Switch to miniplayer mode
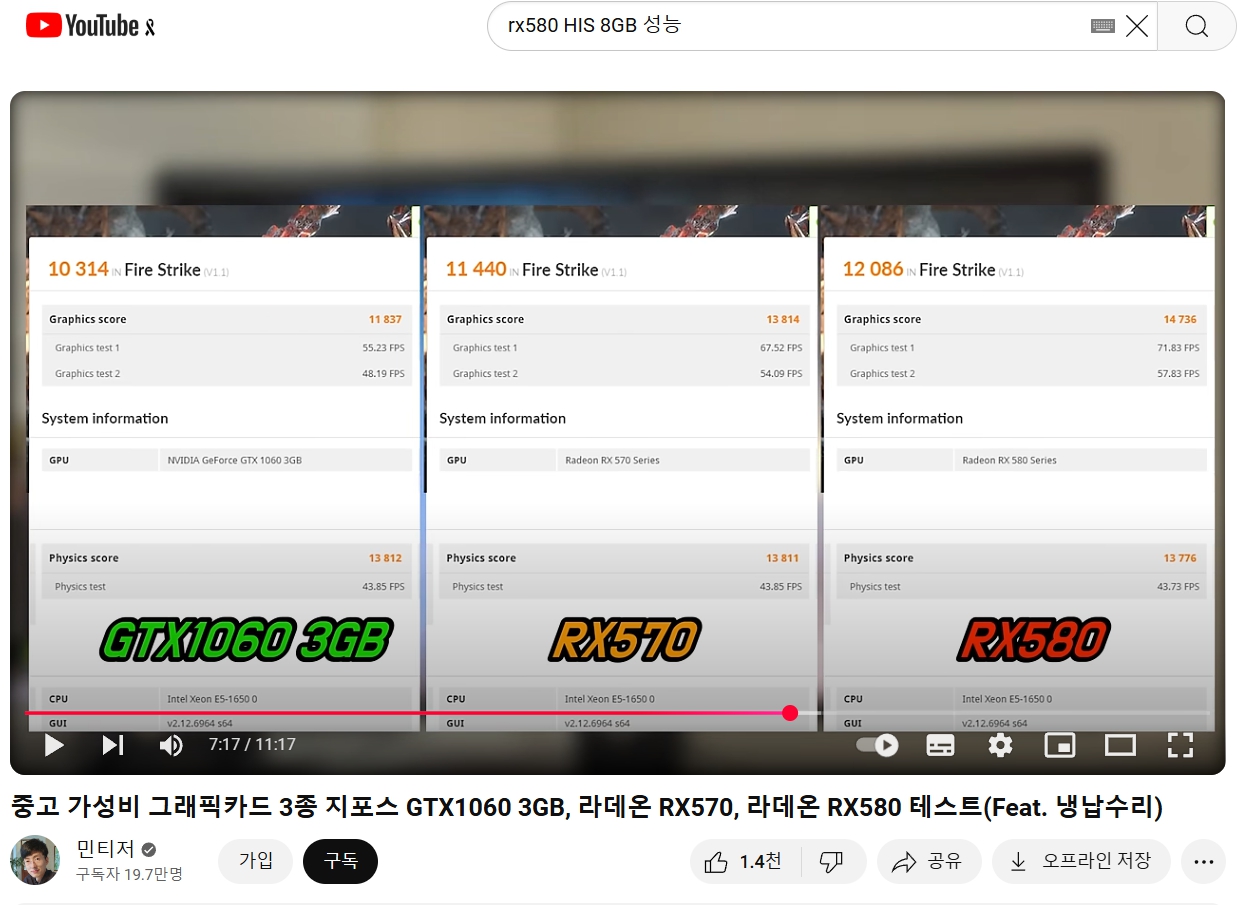This screenshot has height=905, width=1237. pos(1060,745)
